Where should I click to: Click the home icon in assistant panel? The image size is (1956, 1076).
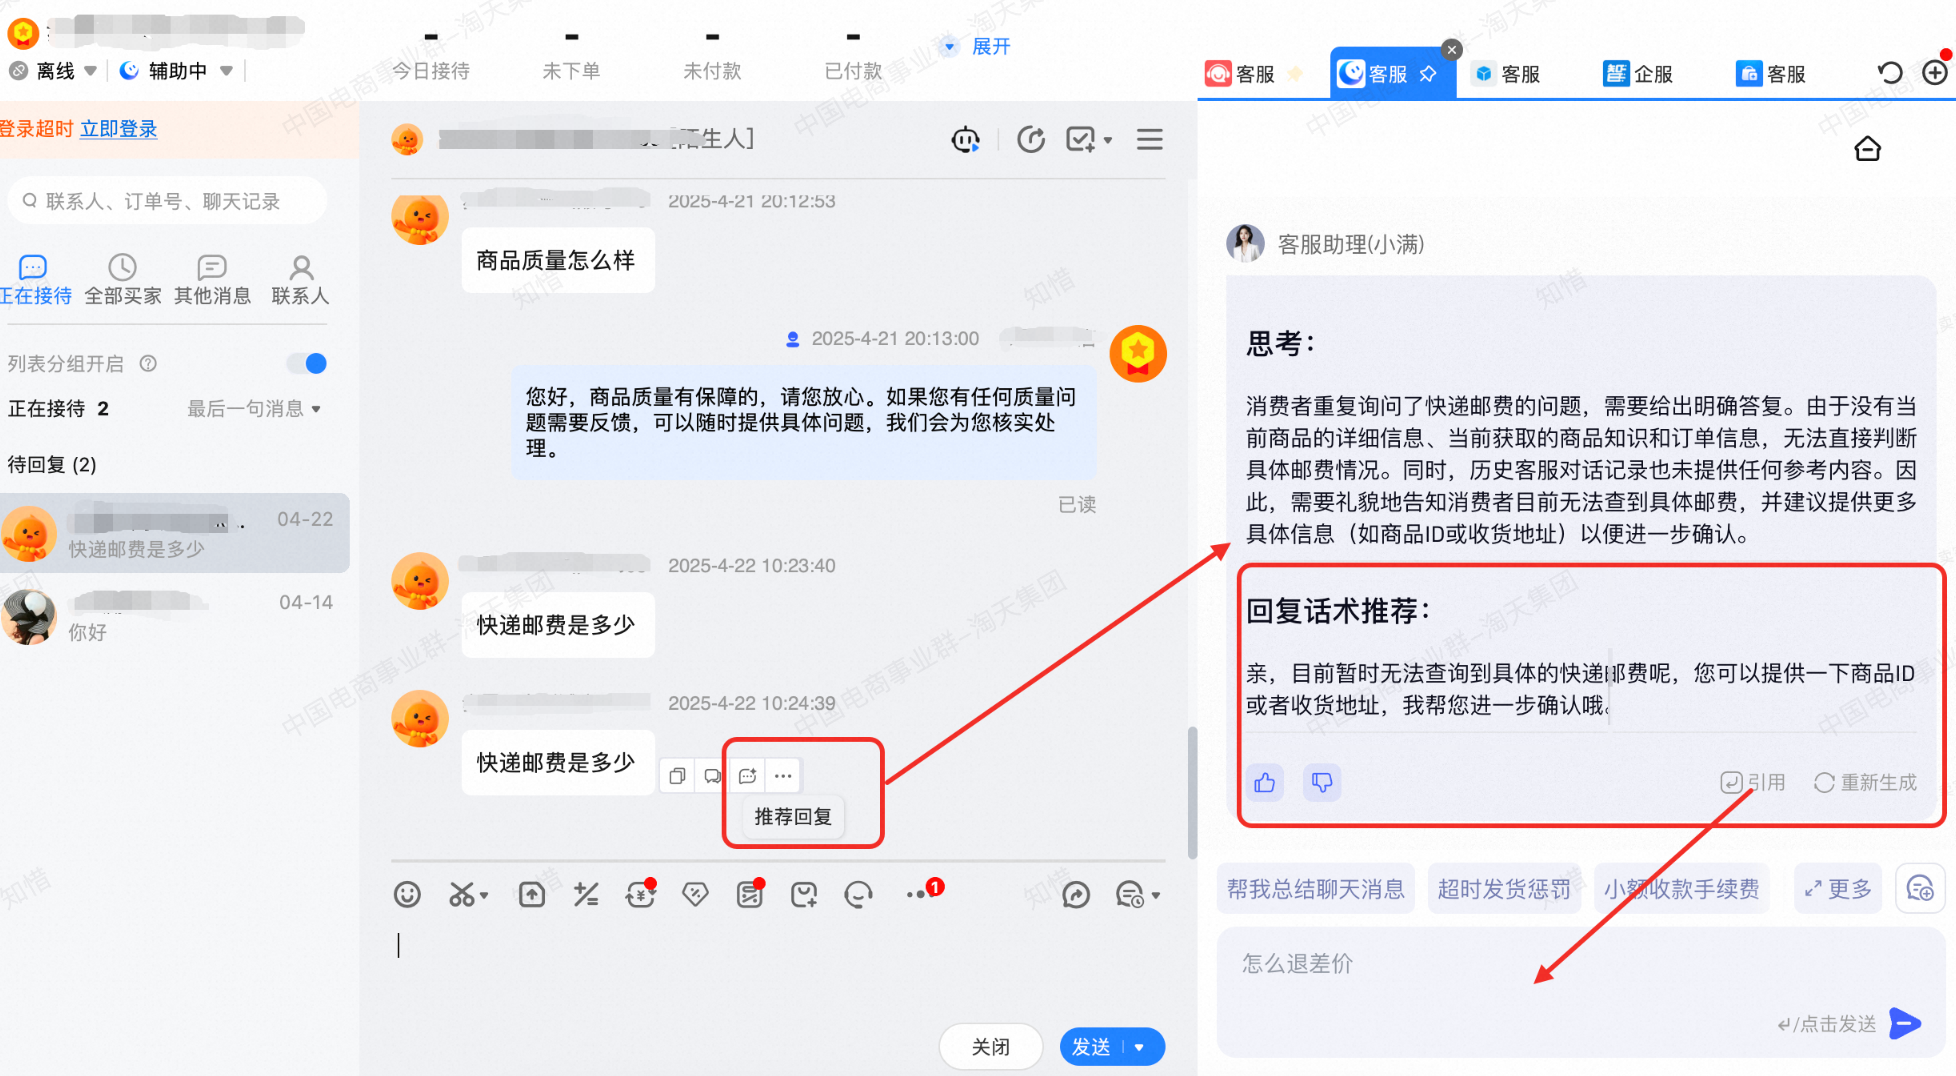tap(1867, 149)
